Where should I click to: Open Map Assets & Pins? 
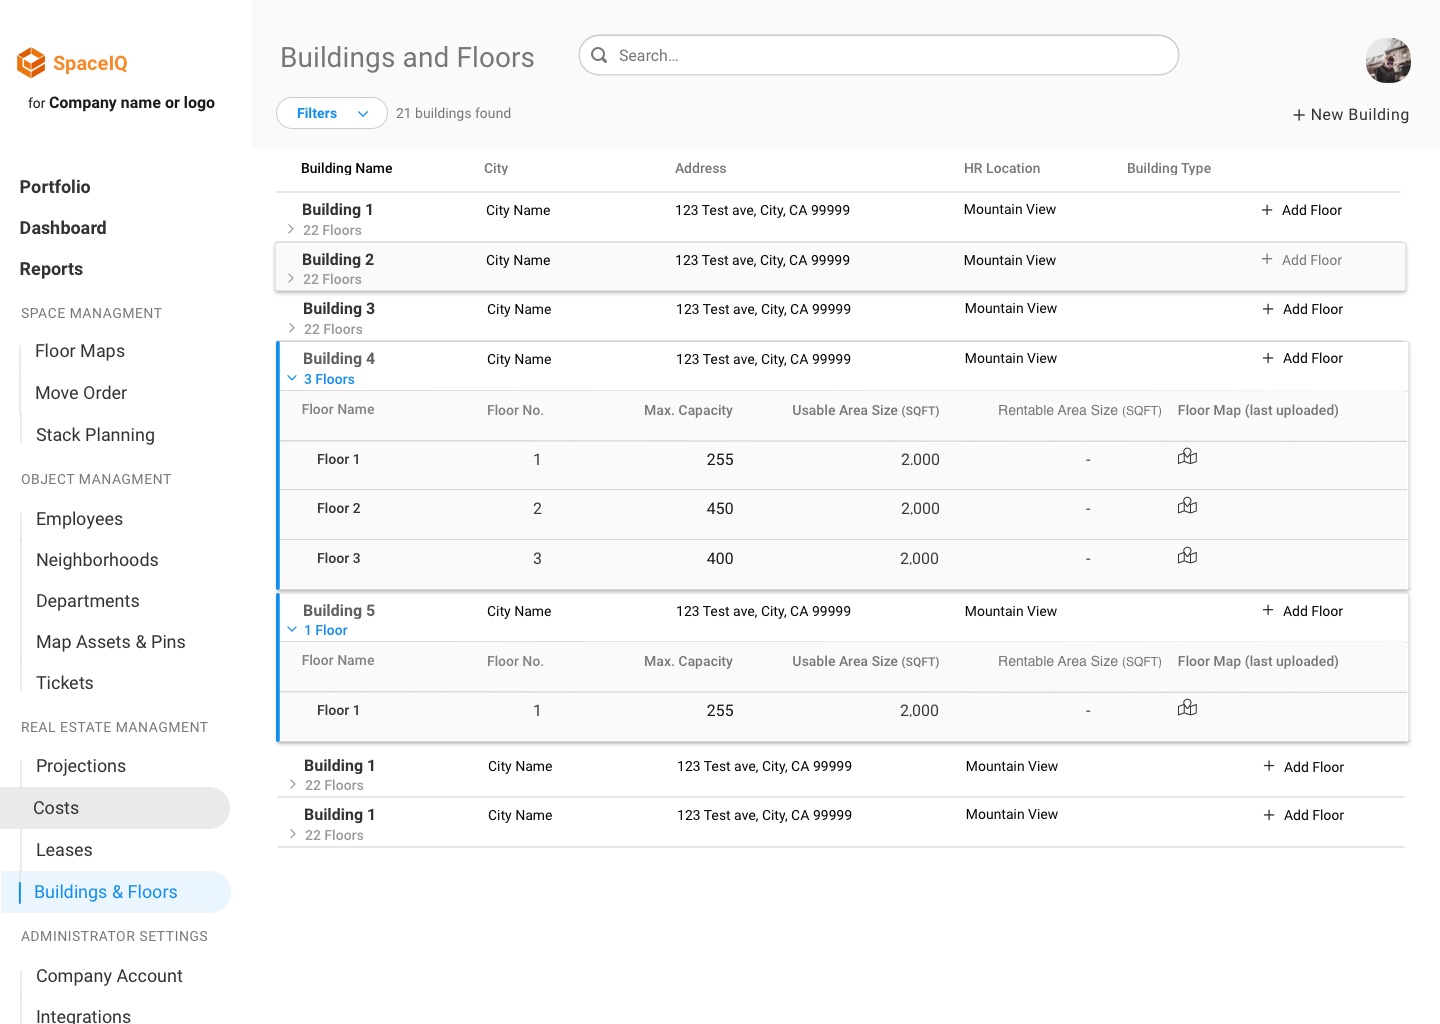[111, 642]
